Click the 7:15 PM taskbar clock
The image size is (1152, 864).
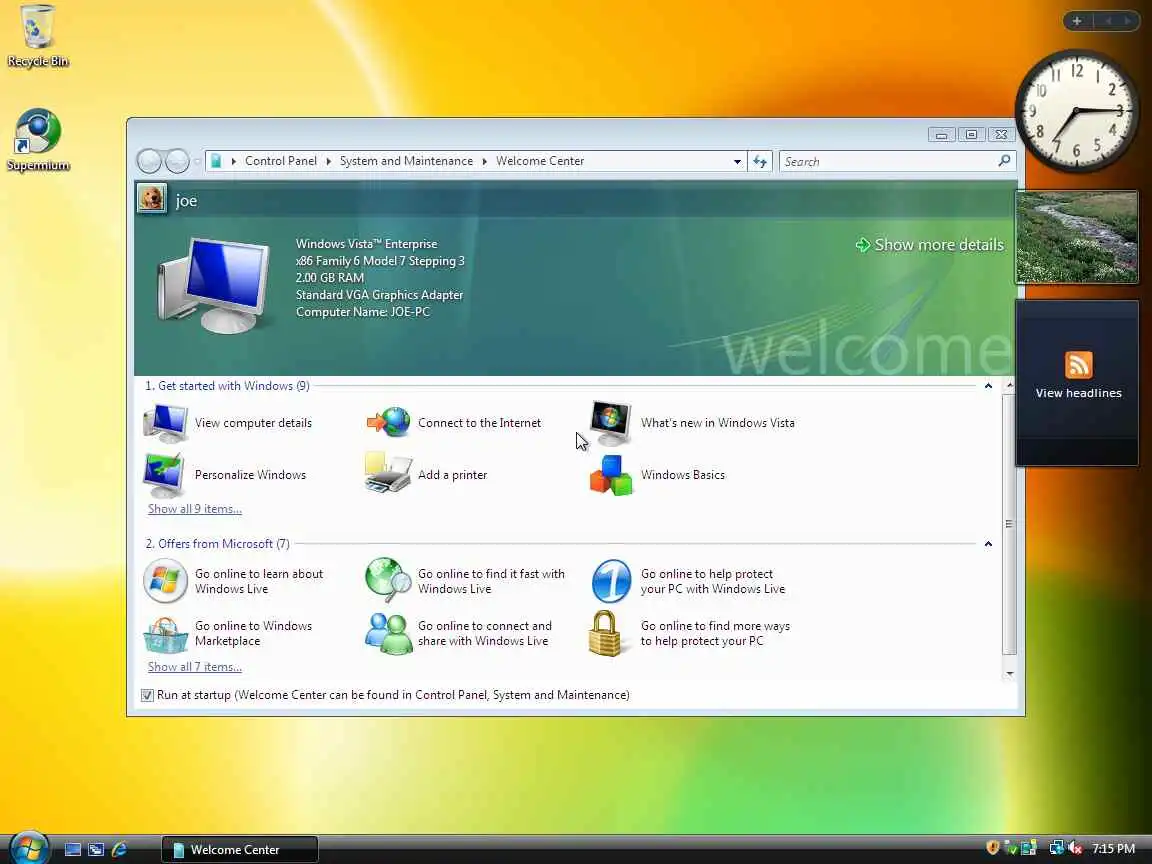tap(1113, 849)
